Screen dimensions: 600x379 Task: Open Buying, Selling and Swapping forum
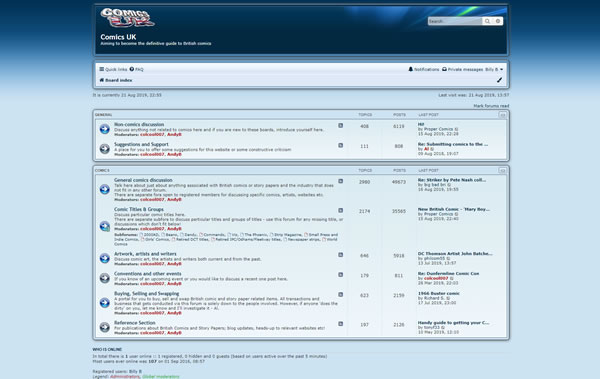147,294
